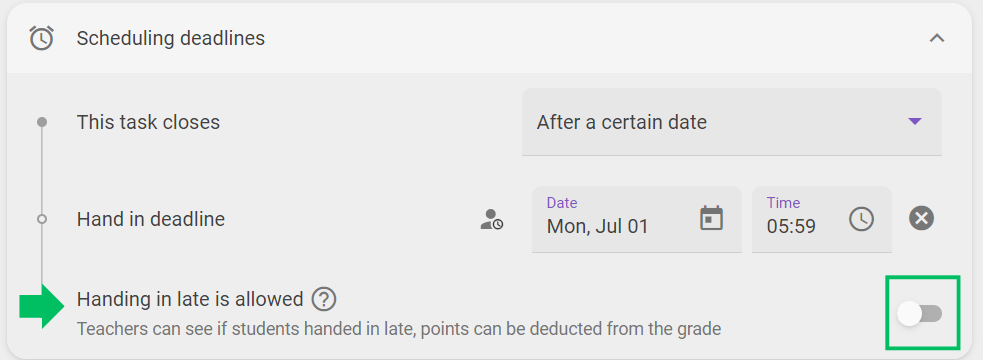Click the Scheduling deadlines header title
Image resolution: width=983 pixels, height=360 pixels.
click(x=171, y=38)
